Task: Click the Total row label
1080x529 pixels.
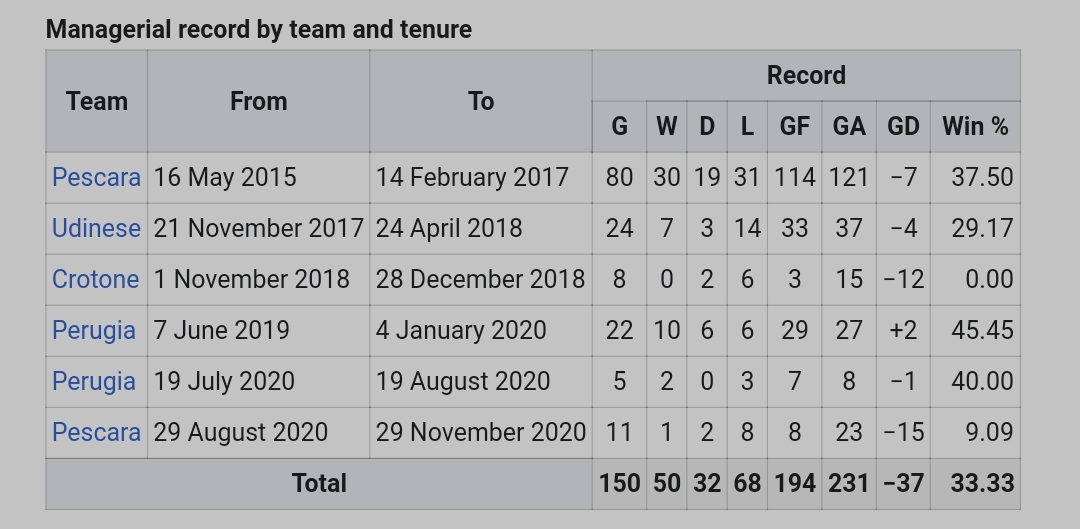Action: point(319,483)
